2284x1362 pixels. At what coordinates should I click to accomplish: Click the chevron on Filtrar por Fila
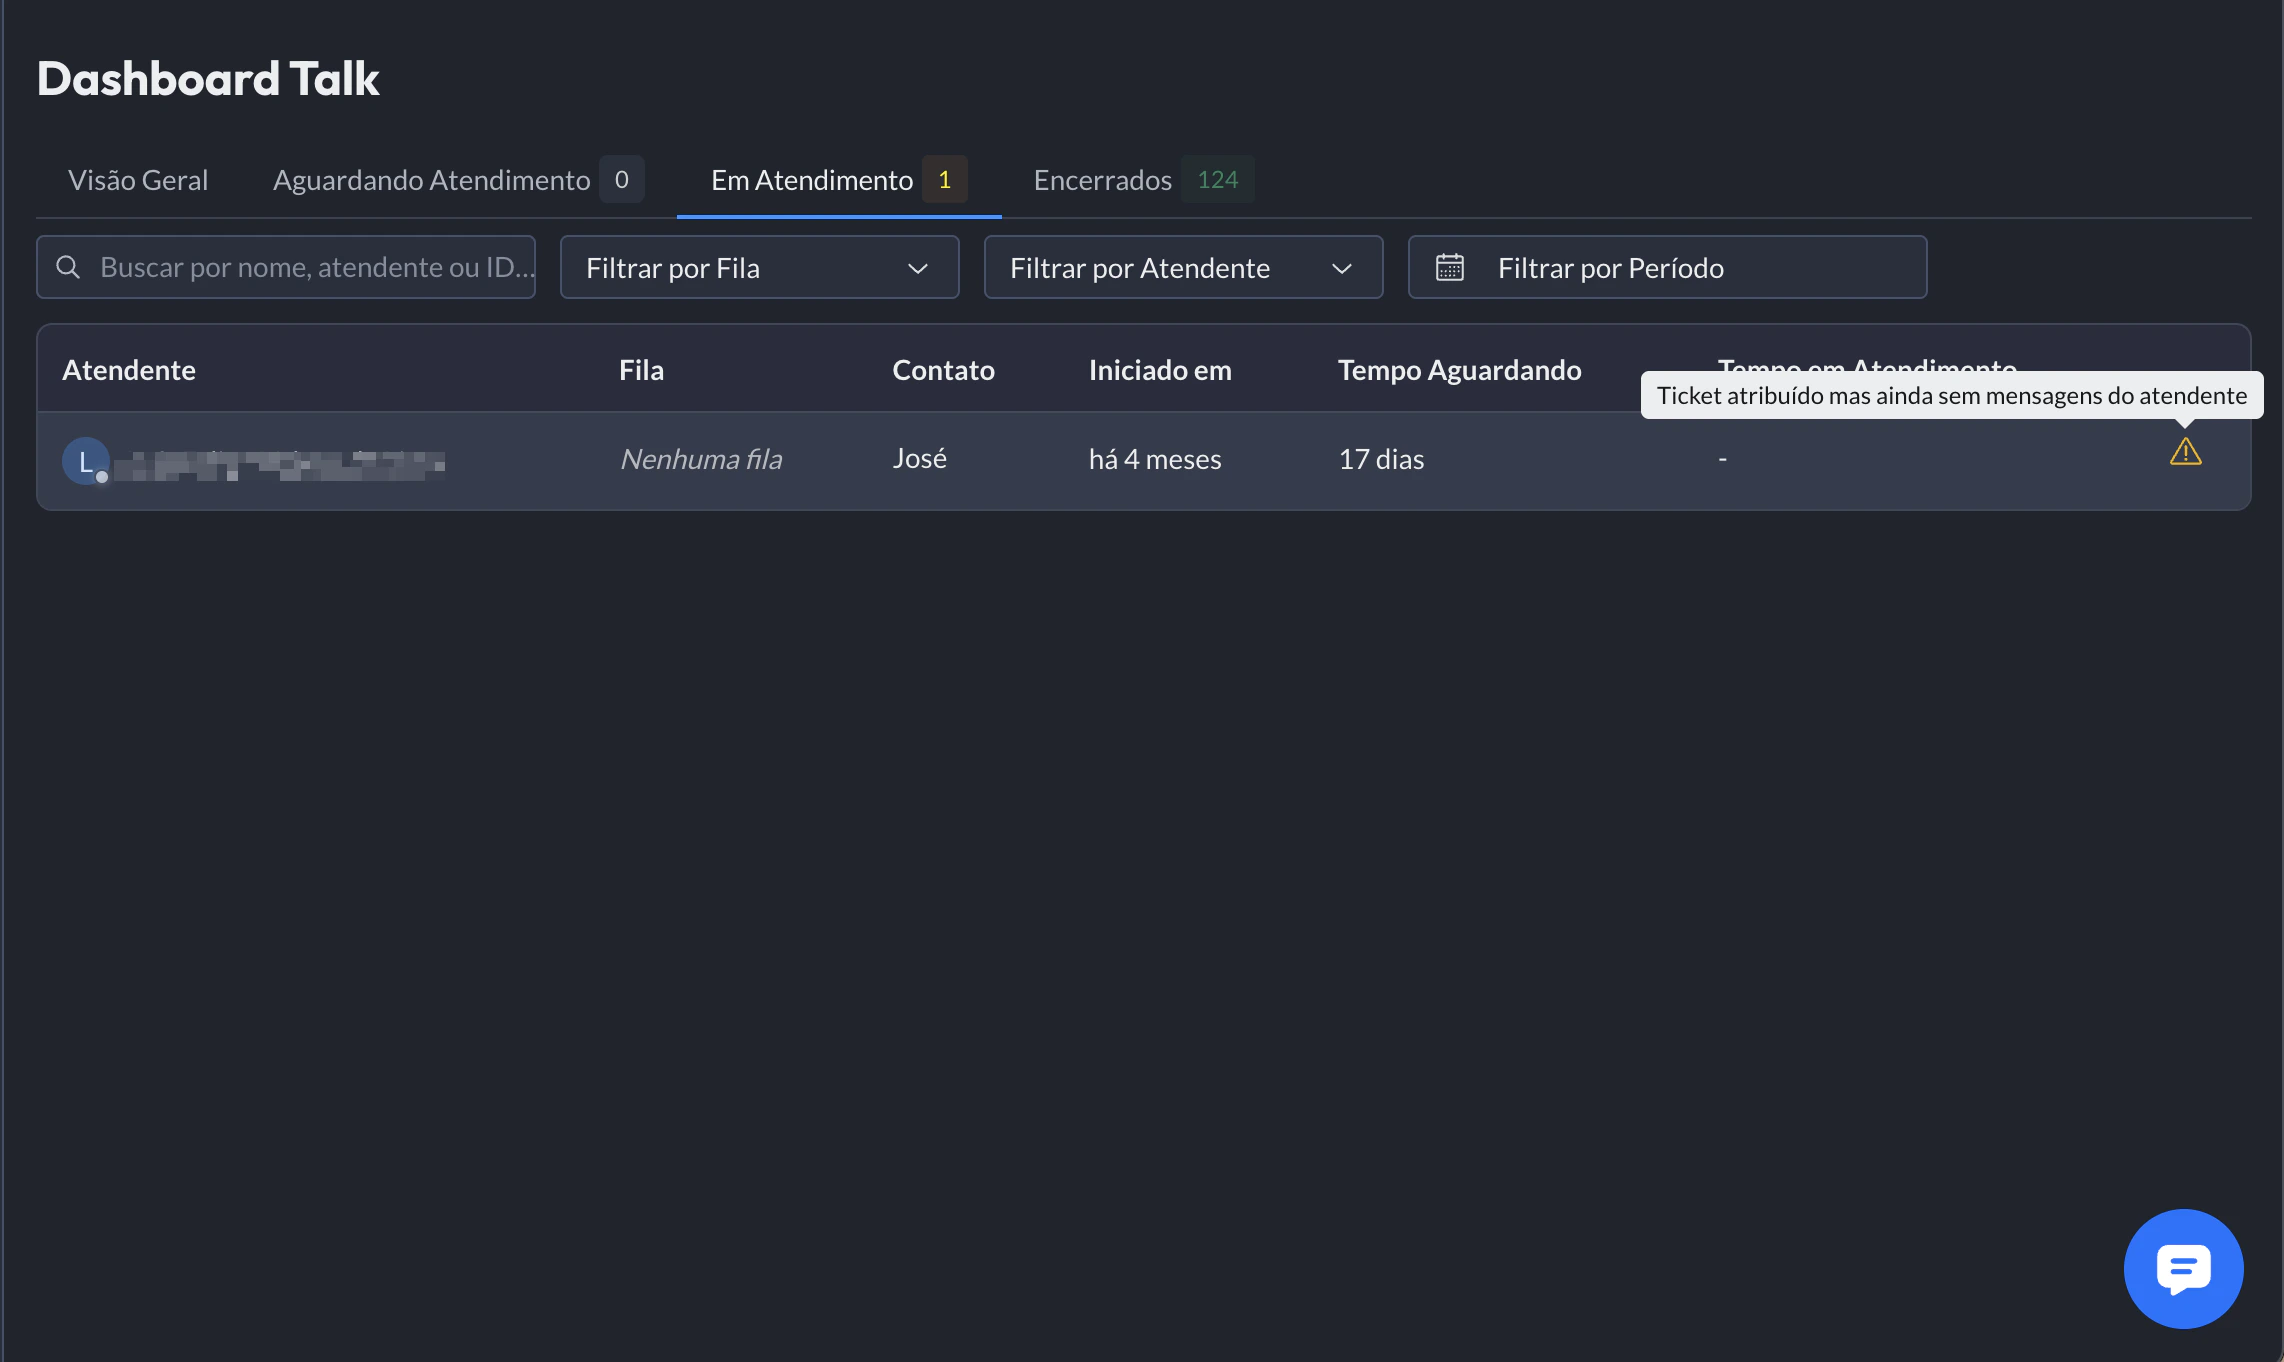917,268
